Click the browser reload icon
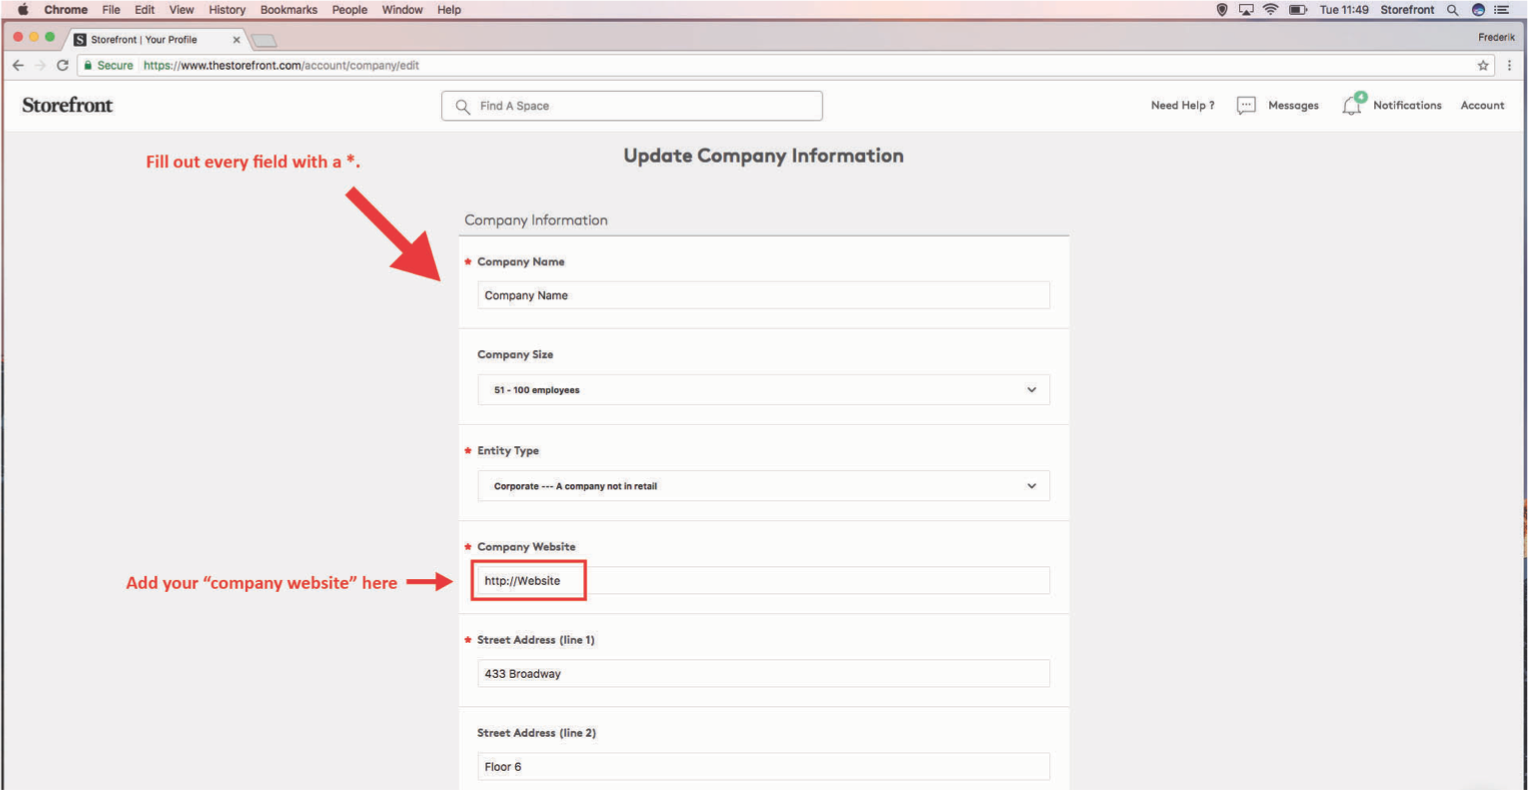This screenshot has width=1528, height=790. 62,65
